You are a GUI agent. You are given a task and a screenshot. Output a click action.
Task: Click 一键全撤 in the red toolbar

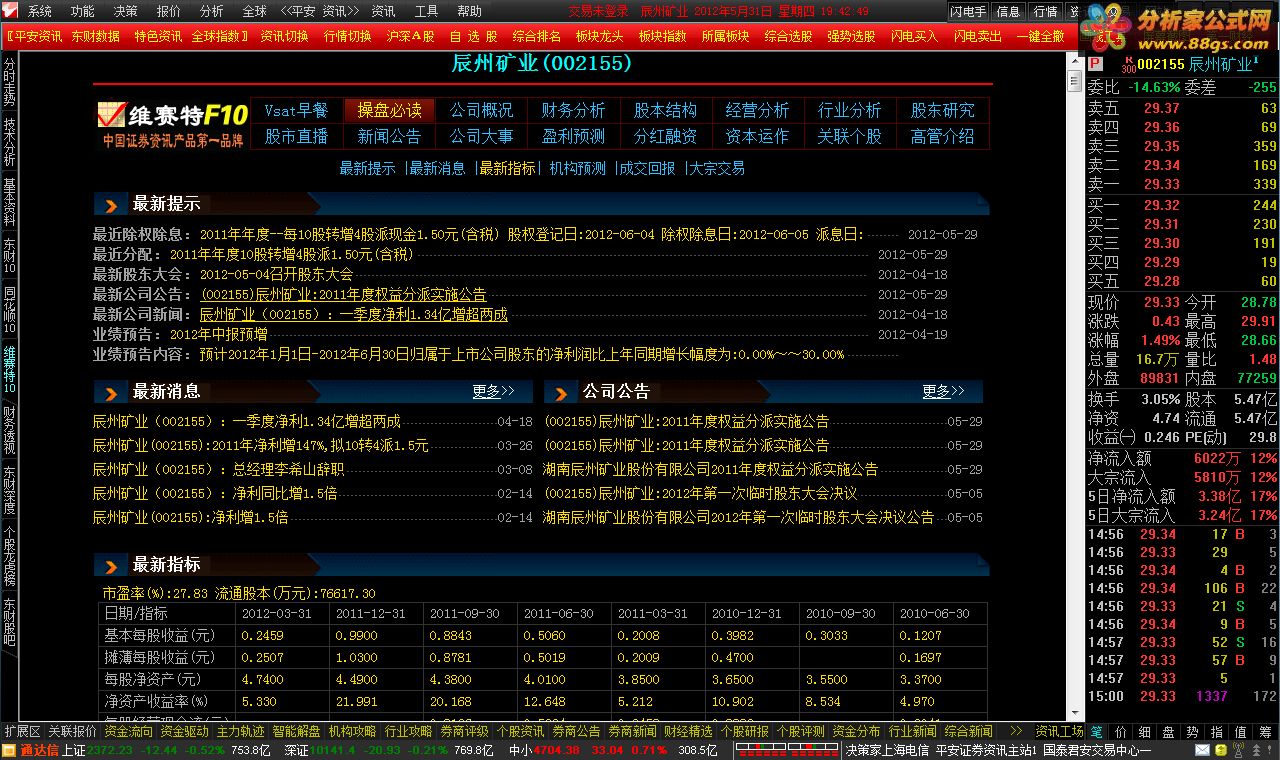[1041, 36]
